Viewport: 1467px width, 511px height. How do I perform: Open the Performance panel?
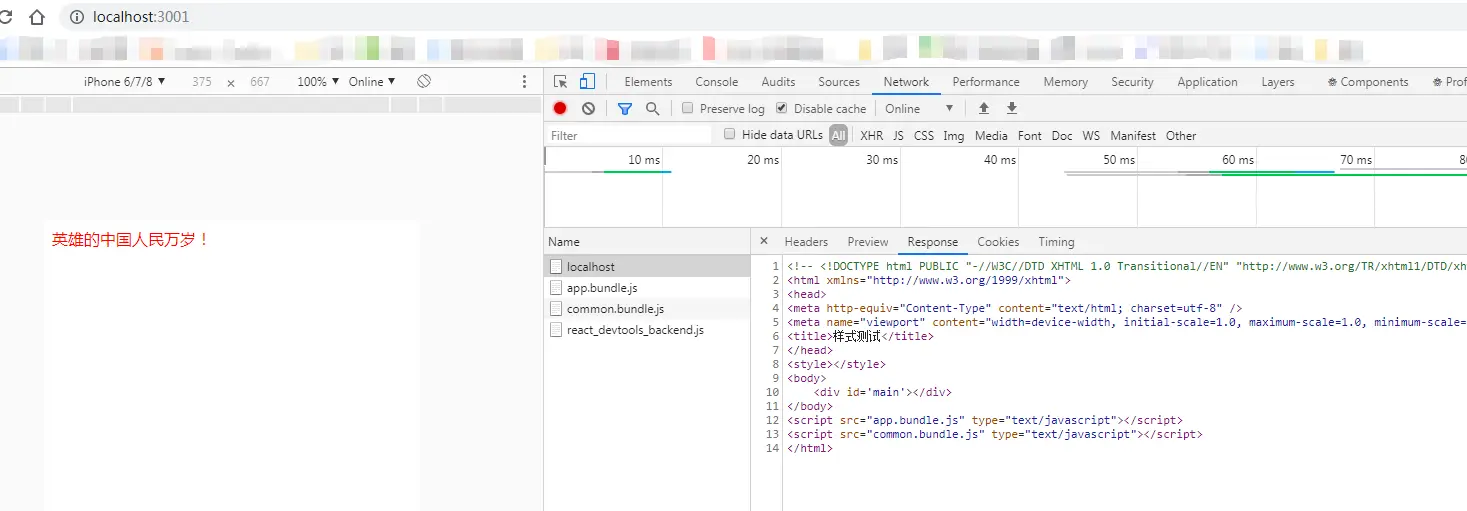pos(986,82)
